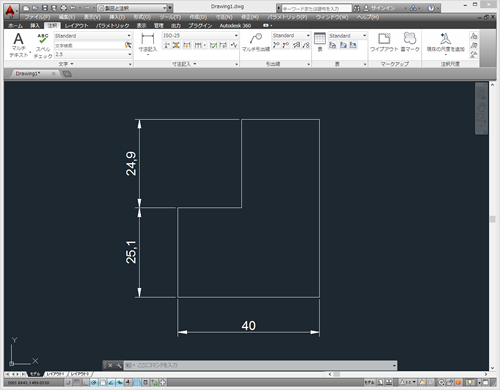Switch to the ホーム ribbon tab
The width and height of the screenshot is (500, 390).
click(15, 26)
